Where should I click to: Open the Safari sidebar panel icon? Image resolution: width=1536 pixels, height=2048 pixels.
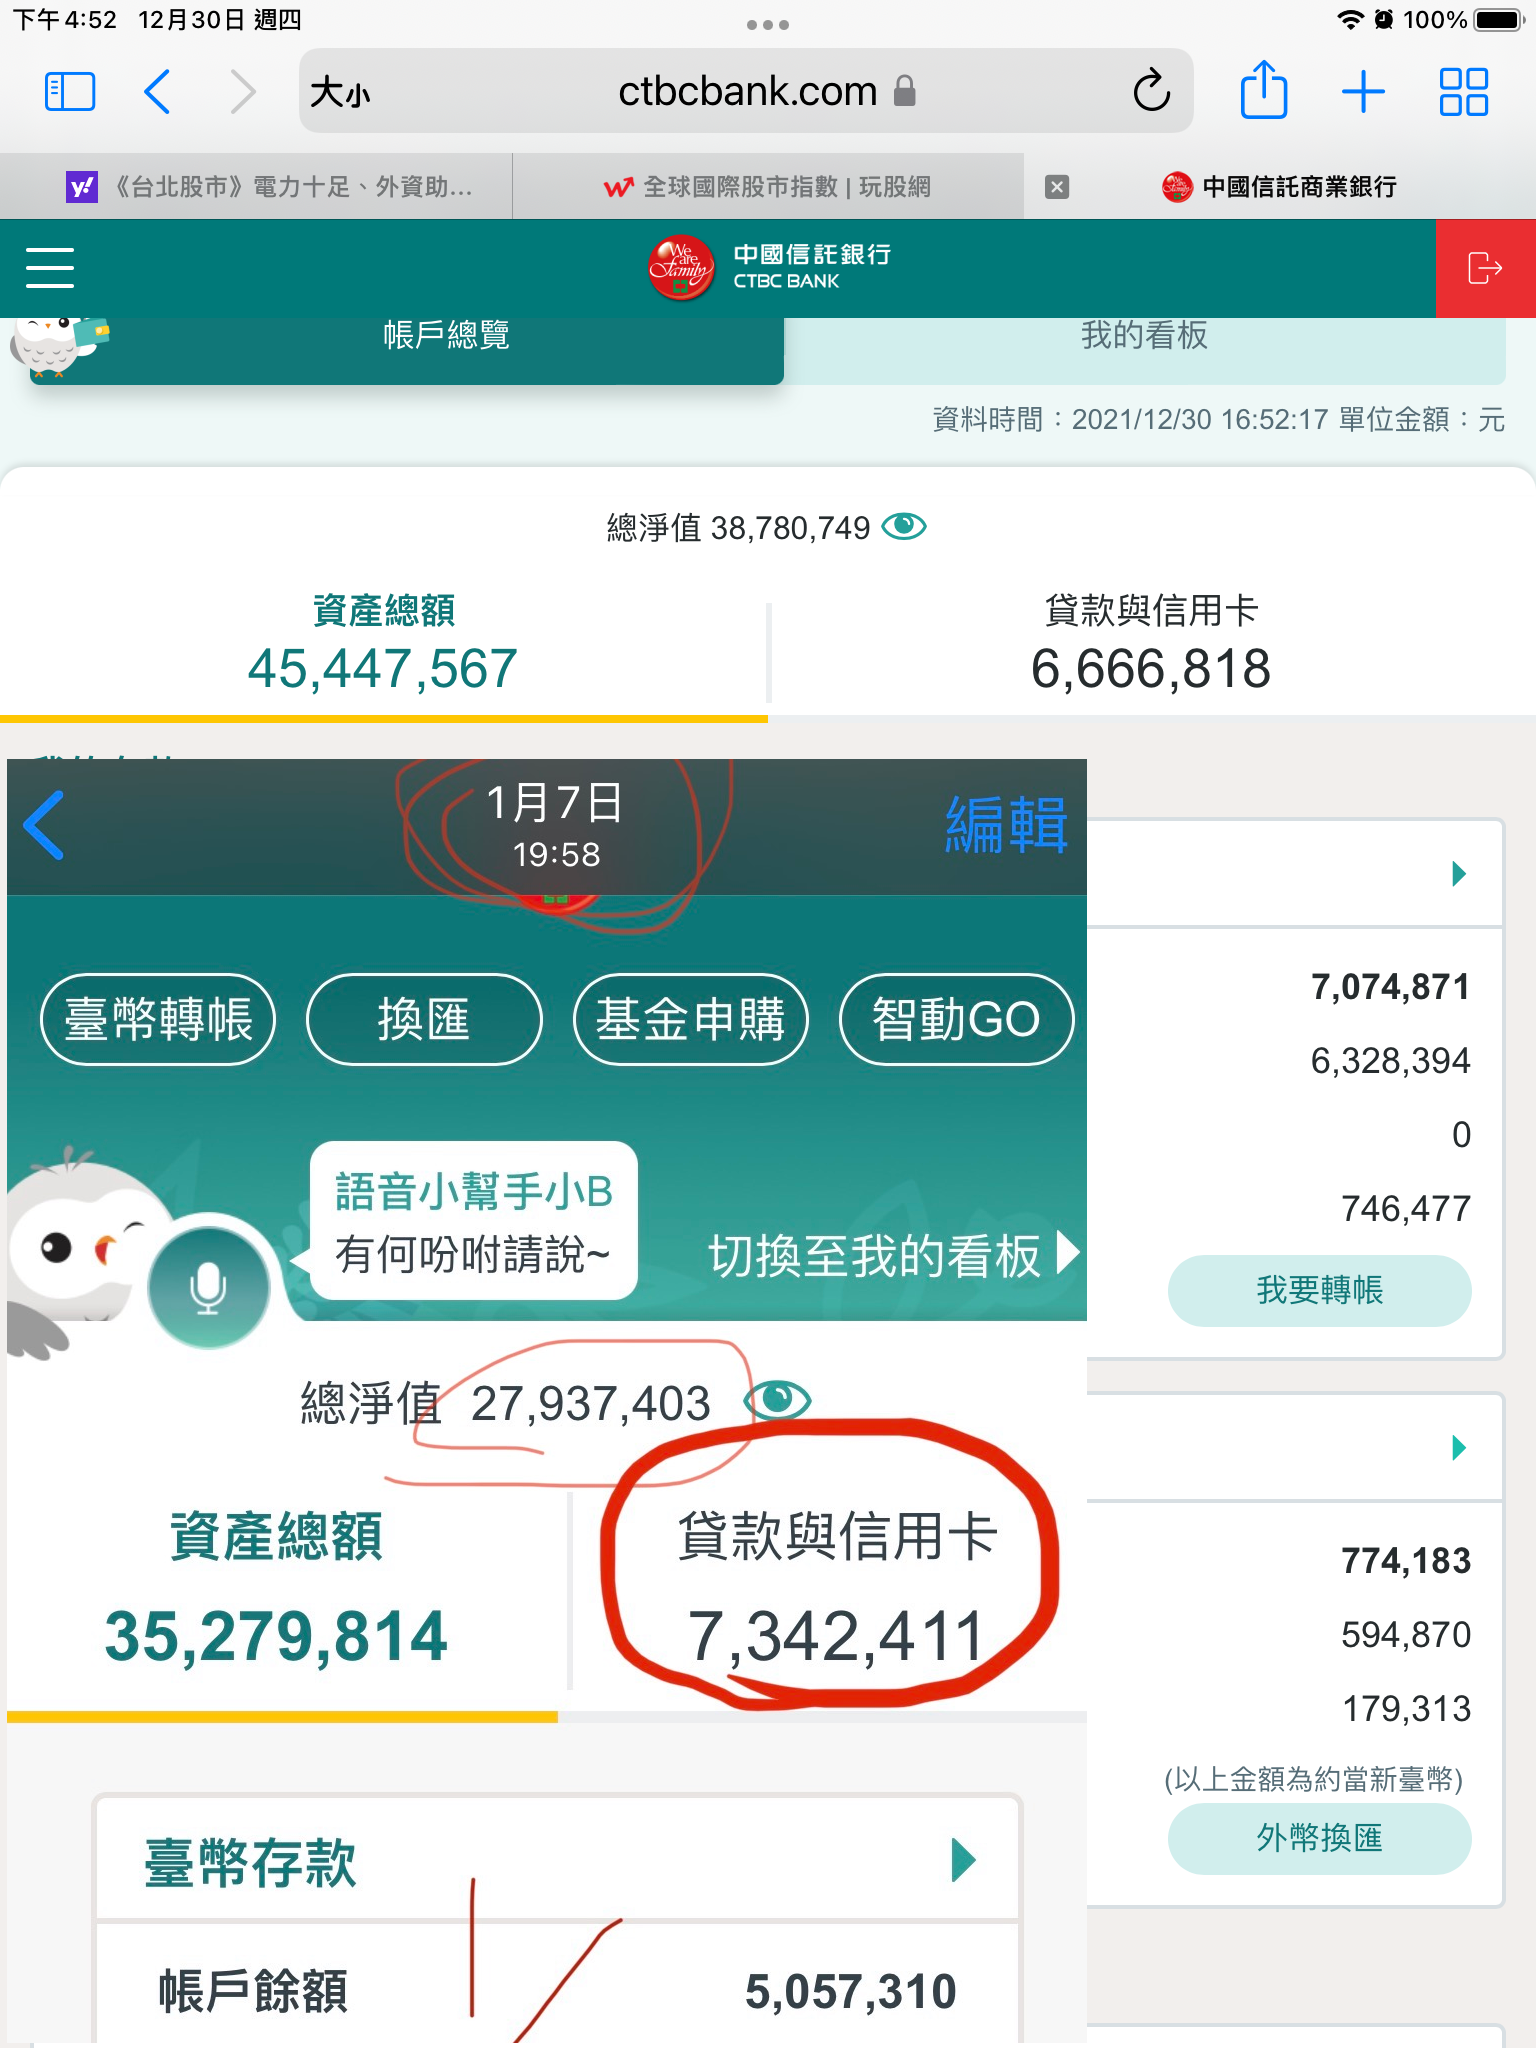pyautogui.click(x=70, y=92)
